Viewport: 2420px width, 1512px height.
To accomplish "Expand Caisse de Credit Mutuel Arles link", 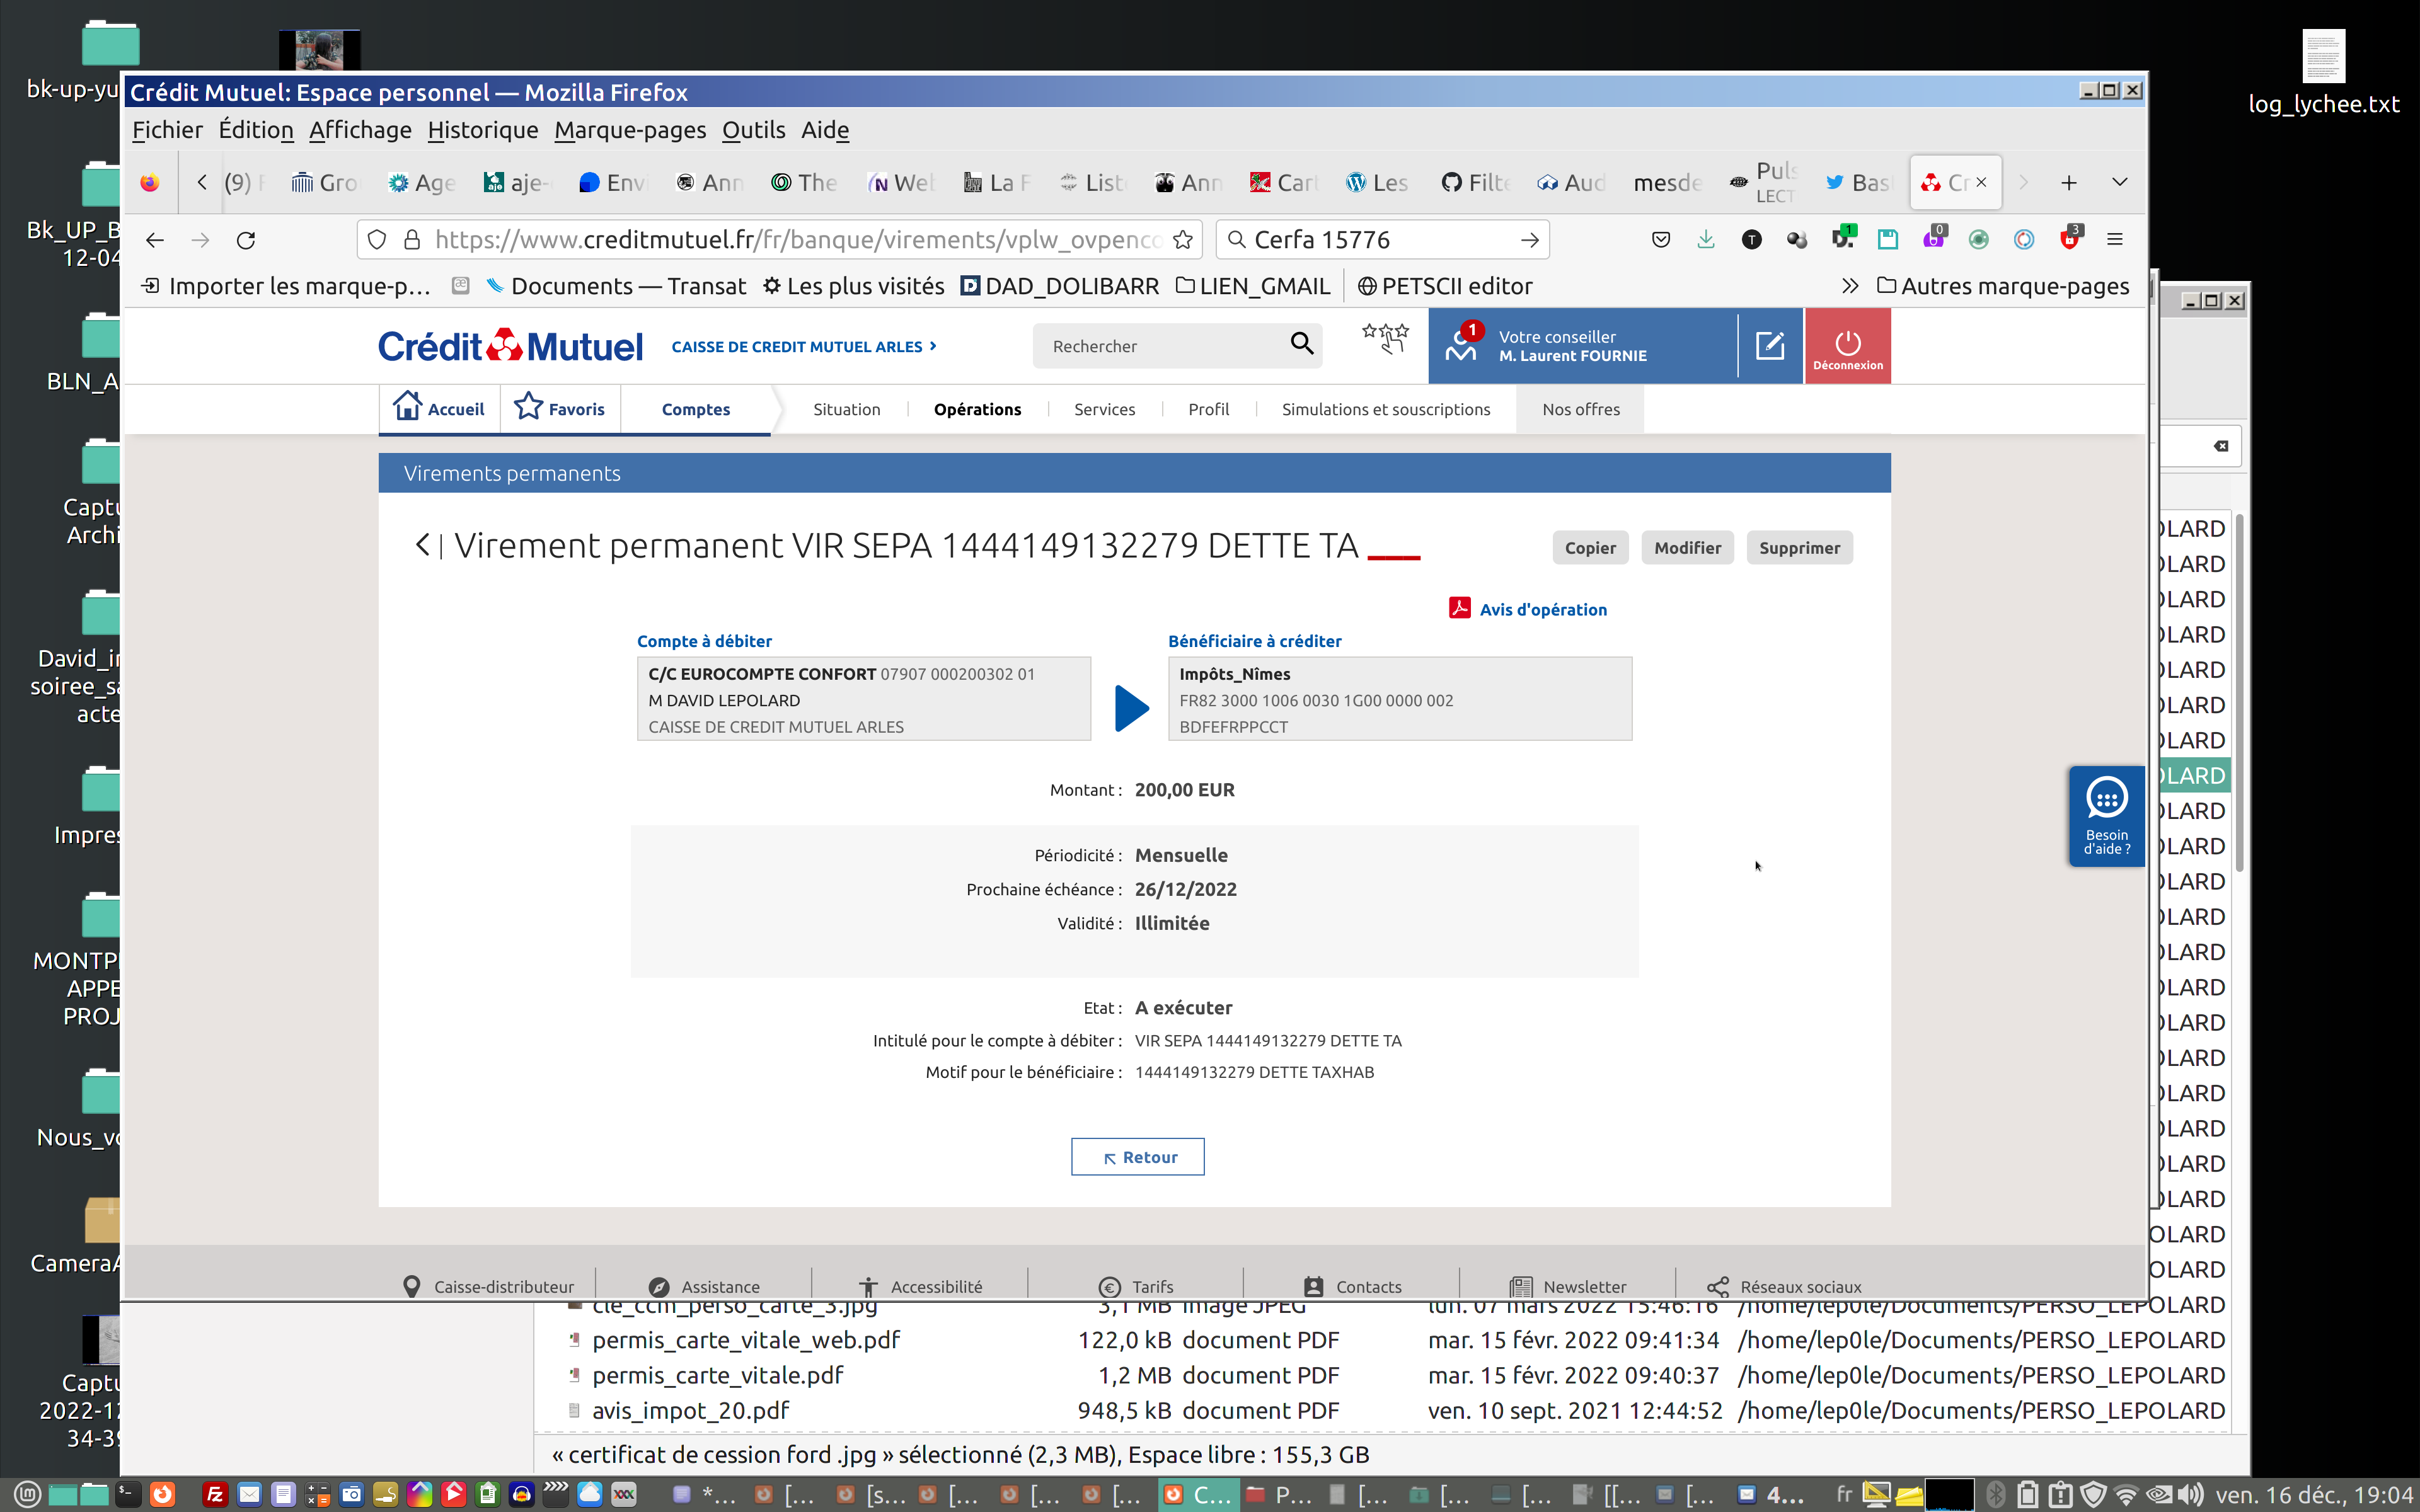I will click(803, 346).
